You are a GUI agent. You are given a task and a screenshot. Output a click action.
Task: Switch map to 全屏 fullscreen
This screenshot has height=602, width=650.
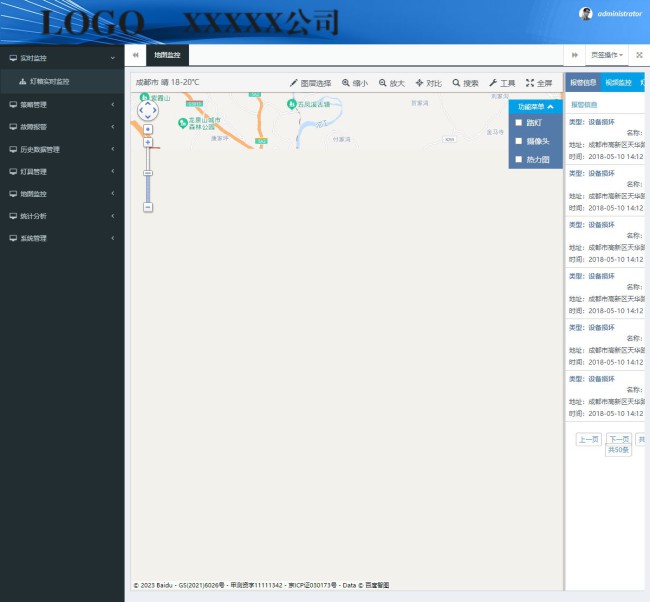tap(539, 83)
